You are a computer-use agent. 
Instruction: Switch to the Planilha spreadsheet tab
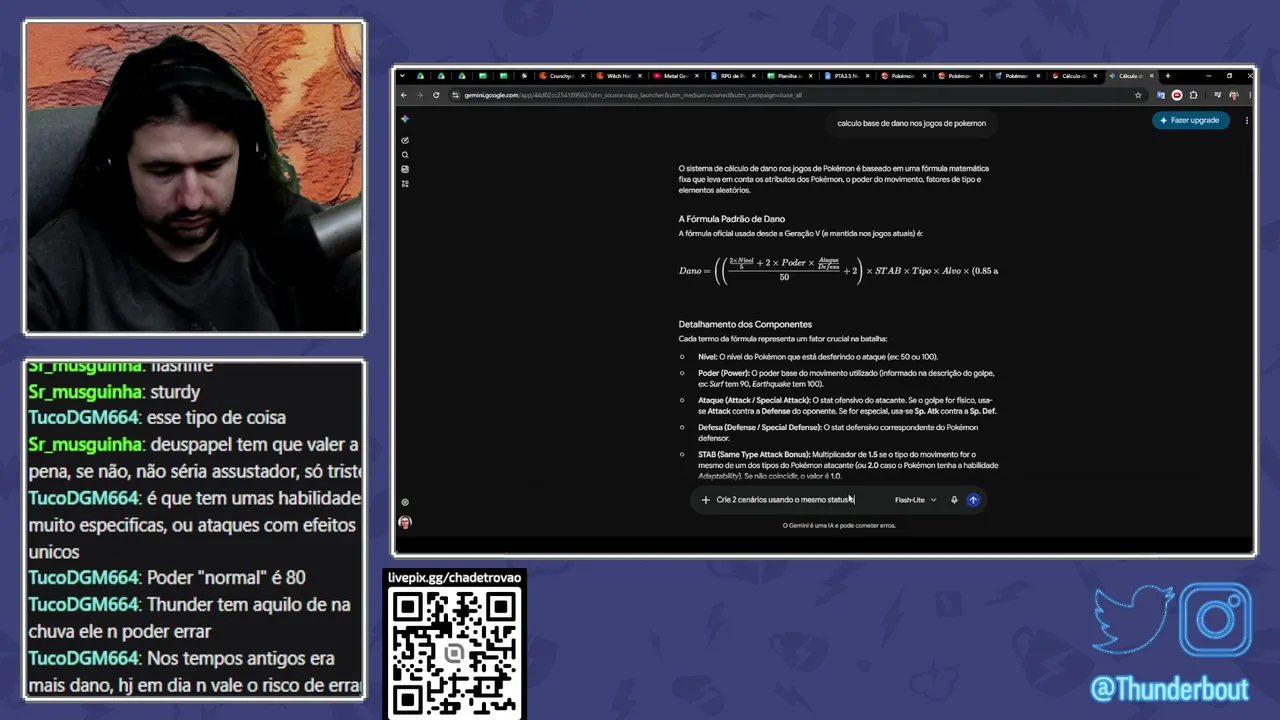click(792, 76)
